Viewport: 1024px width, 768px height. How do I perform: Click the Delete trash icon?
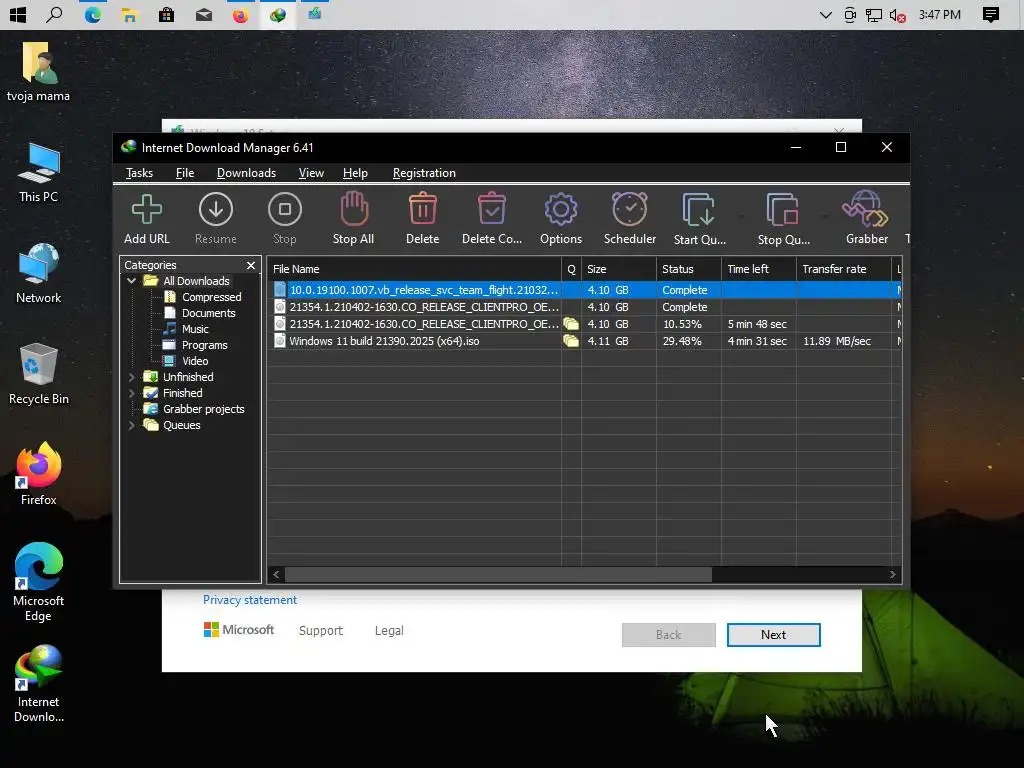[x=423, y=209]
